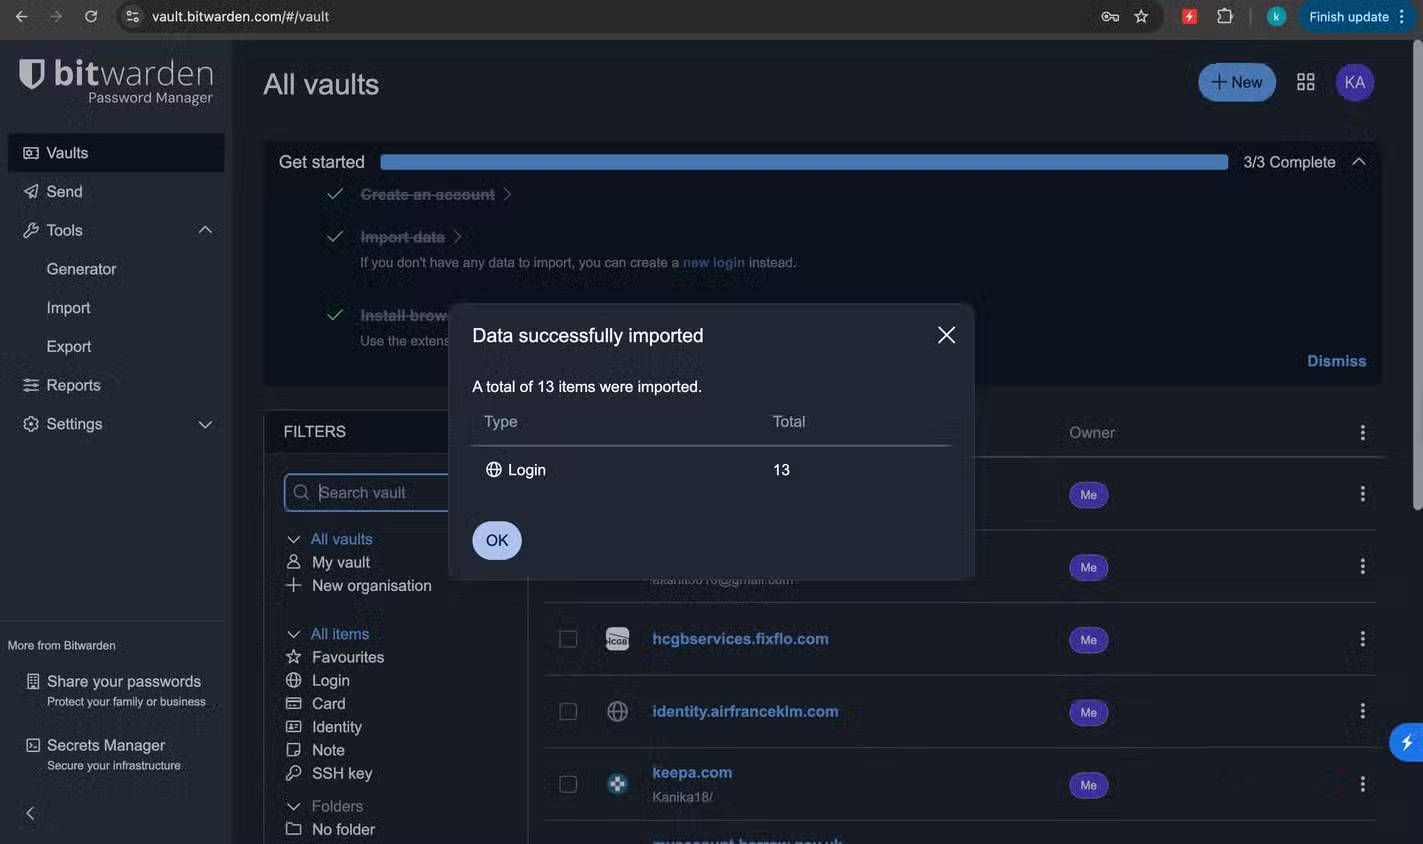Open the Export tool page
The image size is (1423, 844).
click(68, 346)
